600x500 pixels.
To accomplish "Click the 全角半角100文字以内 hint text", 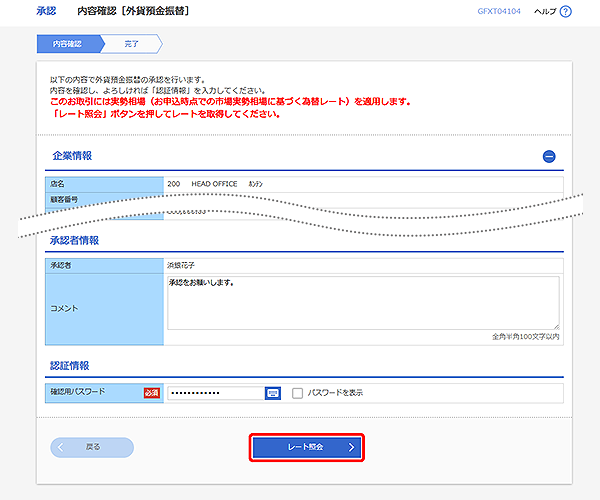I will point(525,337).
